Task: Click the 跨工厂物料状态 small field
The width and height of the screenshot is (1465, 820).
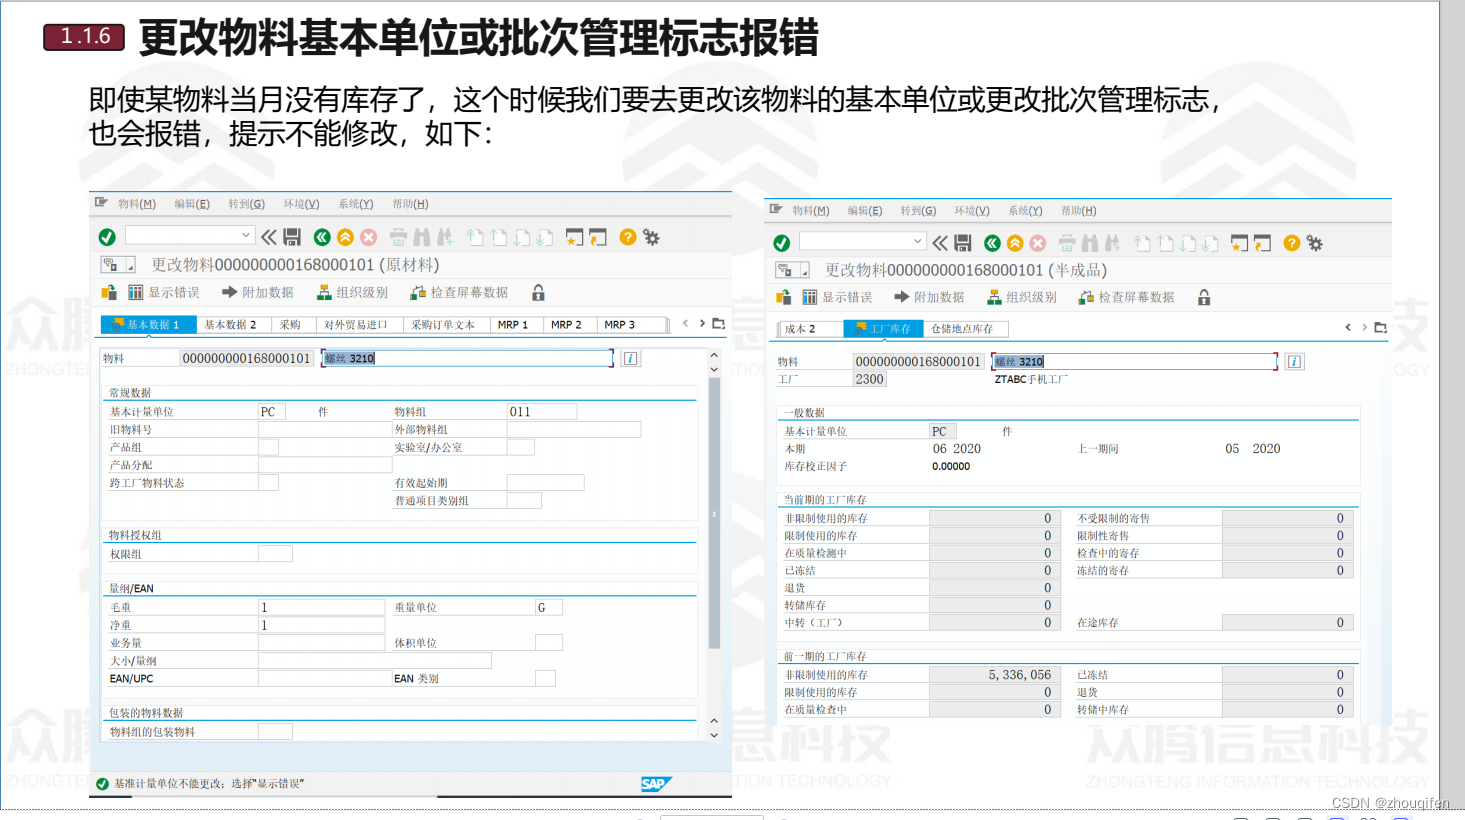Action: (268, 483)
